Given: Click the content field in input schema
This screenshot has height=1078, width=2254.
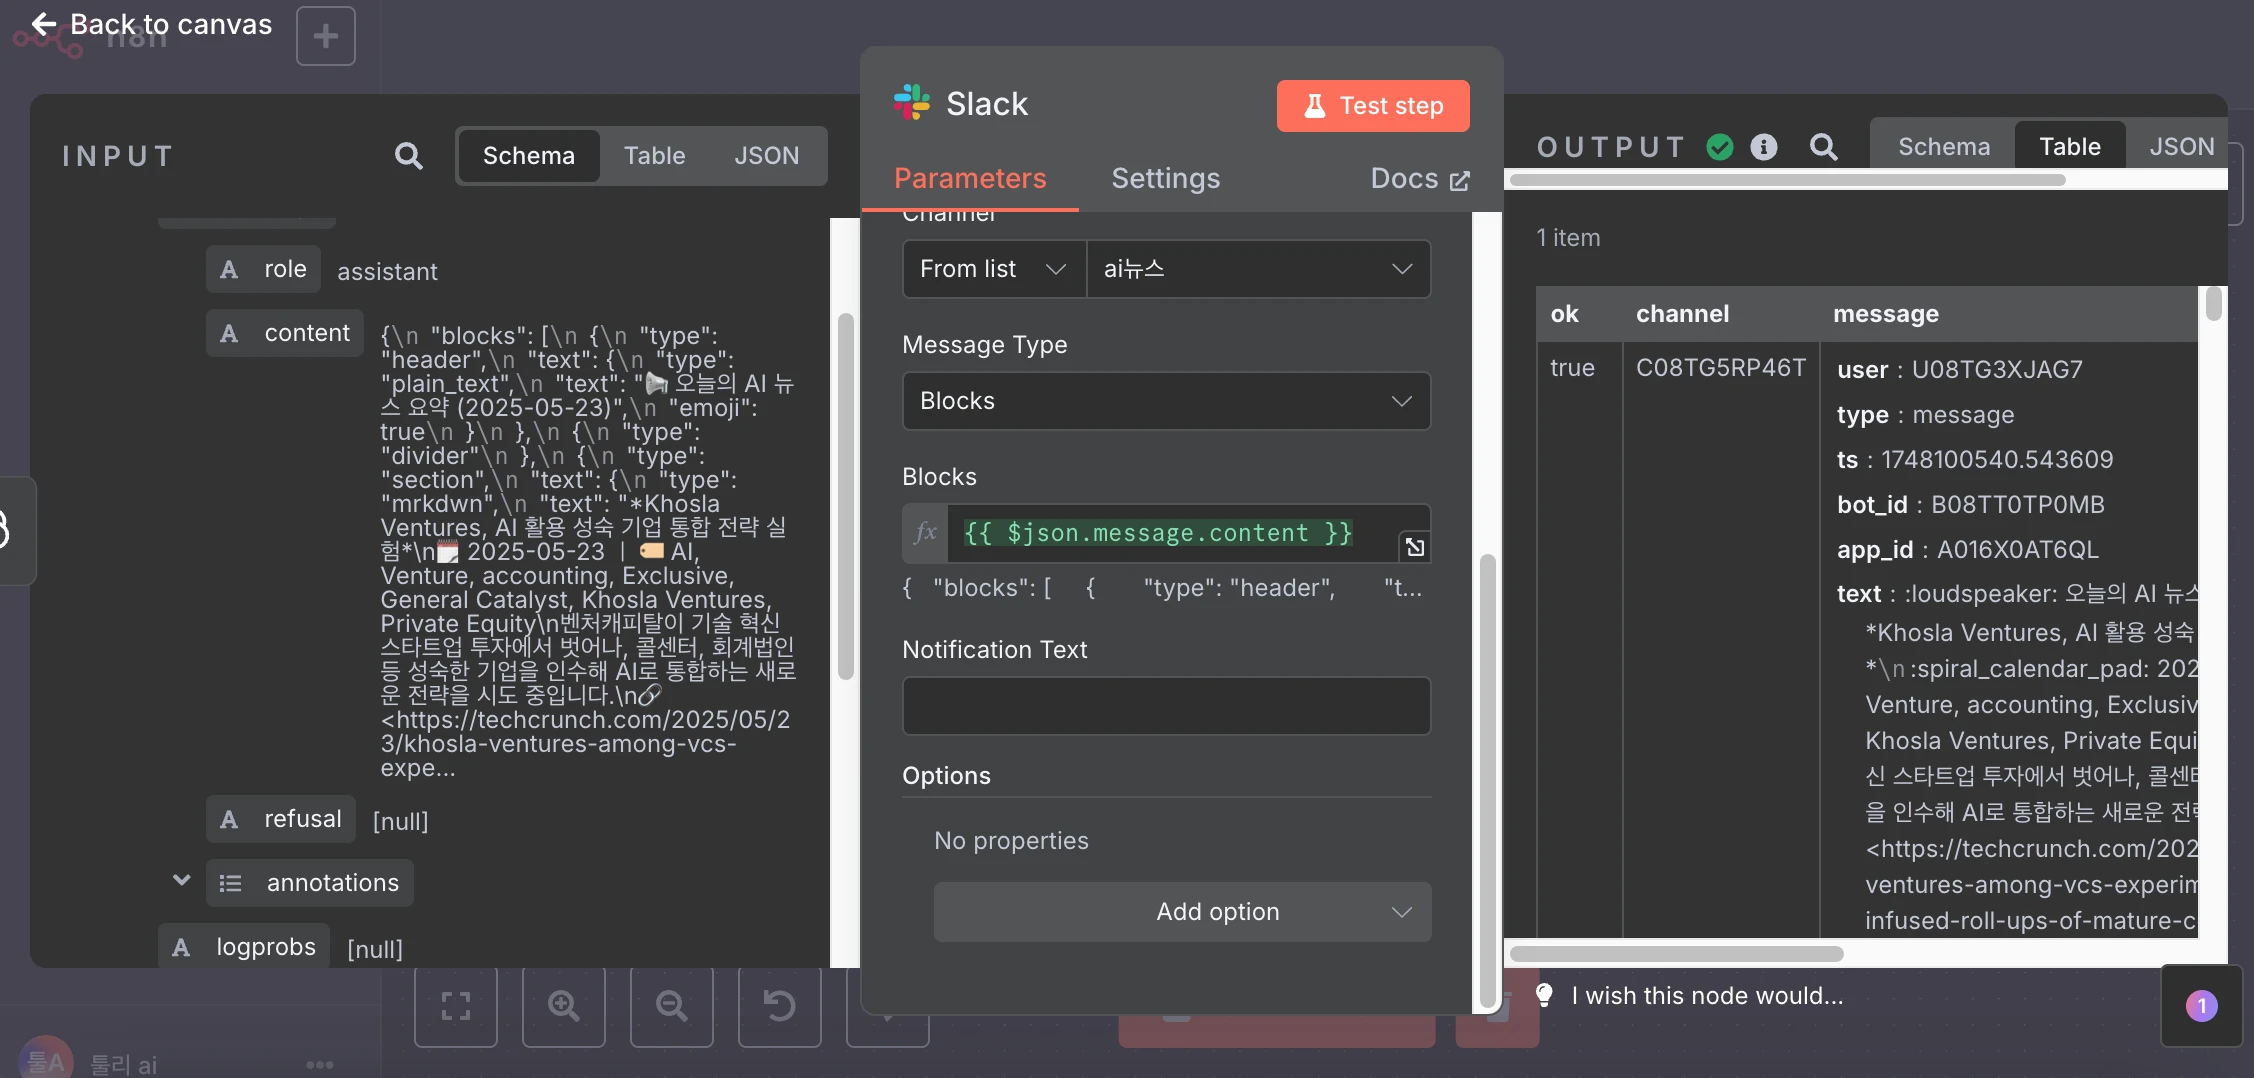Looking at the screenshot, I should [x=284, y=334].
